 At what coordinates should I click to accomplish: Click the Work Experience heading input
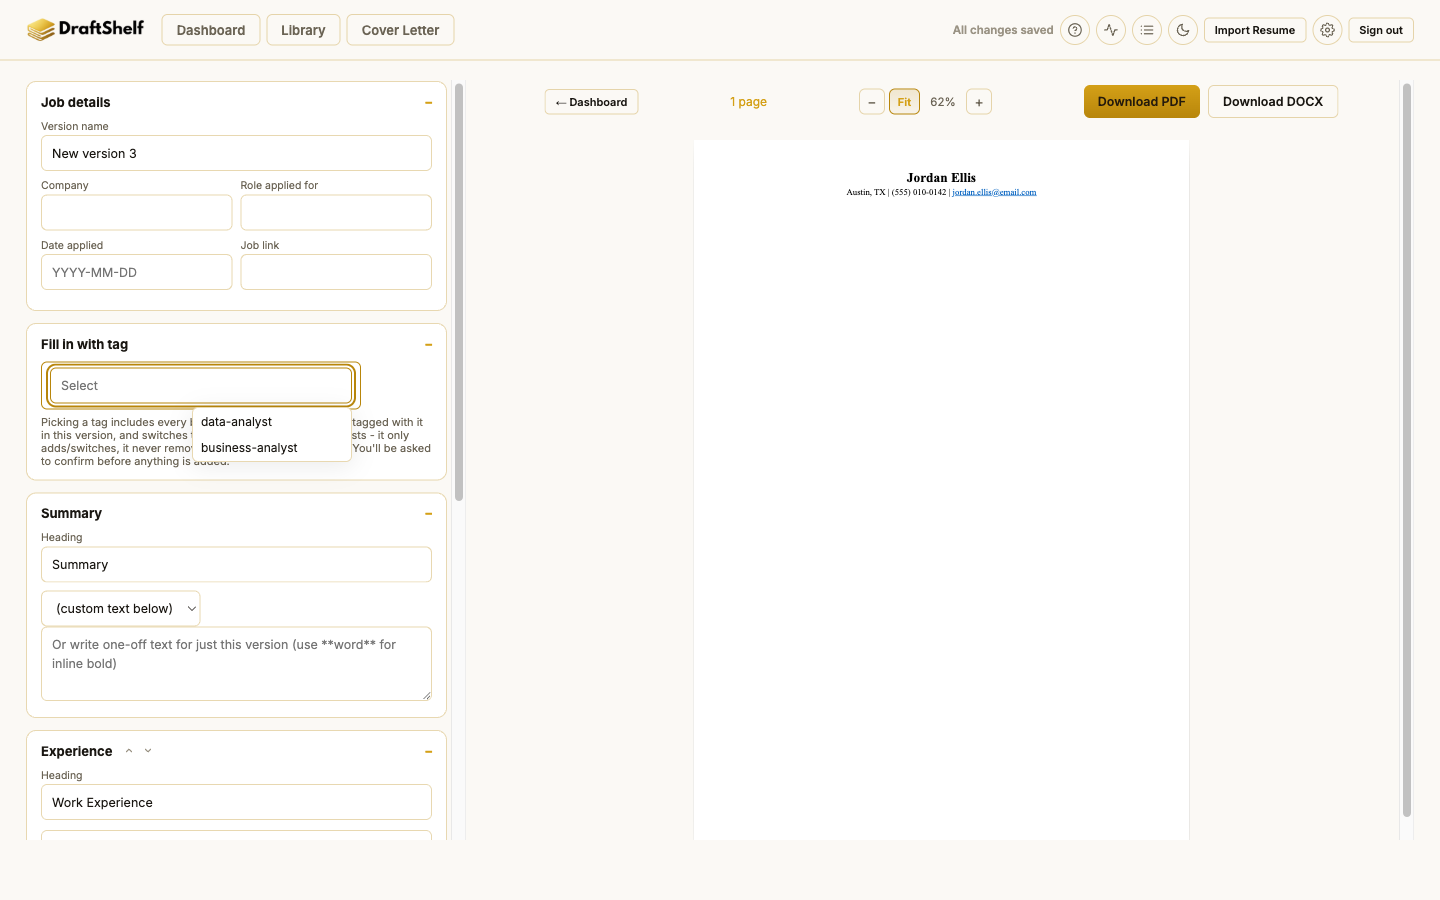pos(236,802)
